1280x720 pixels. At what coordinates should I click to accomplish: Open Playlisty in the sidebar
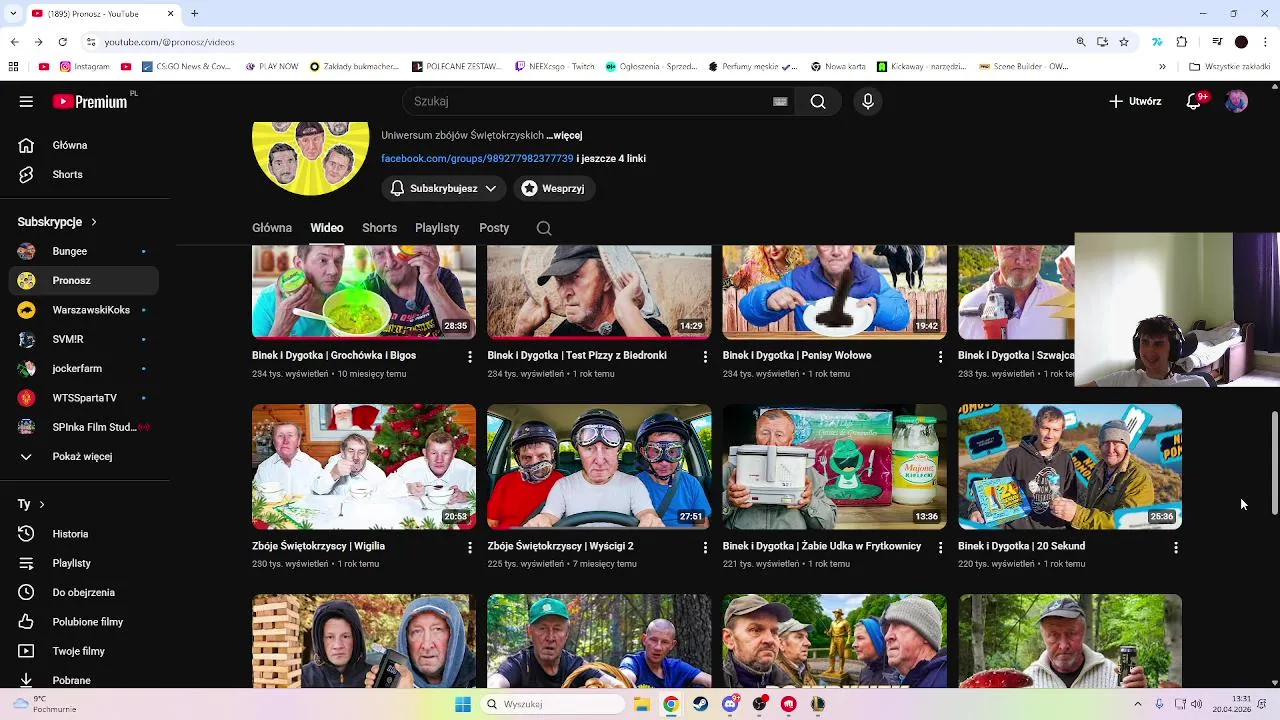click(x=84, y=563)
